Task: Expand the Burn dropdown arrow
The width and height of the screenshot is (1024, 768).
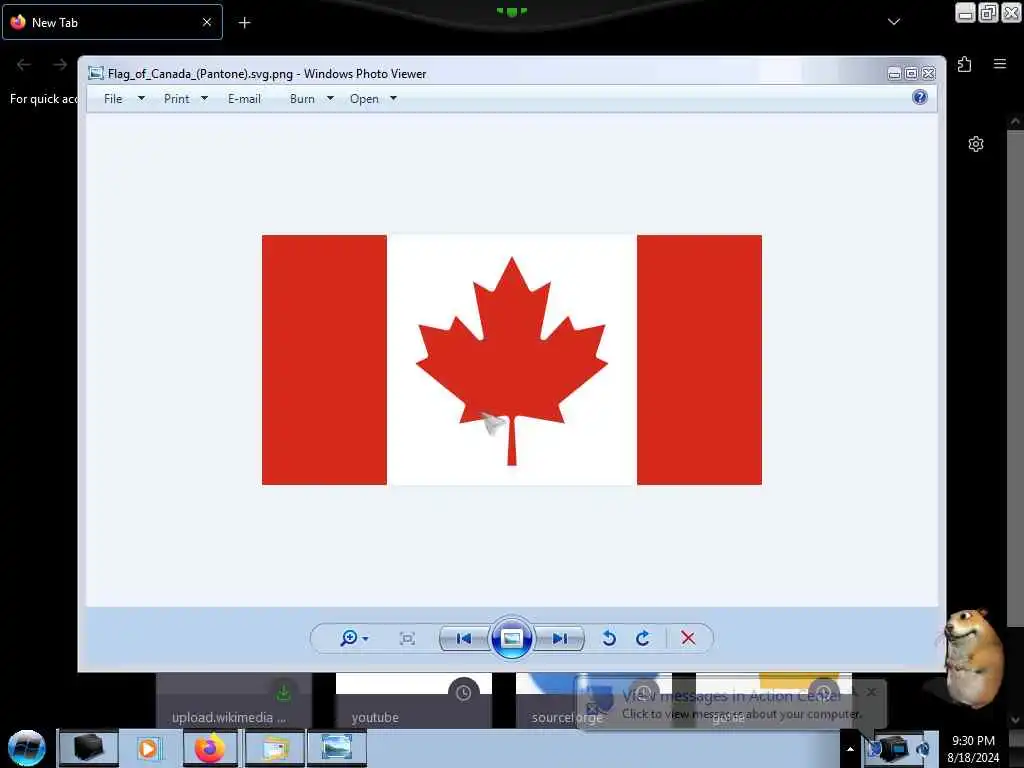Action: (330, 99)
